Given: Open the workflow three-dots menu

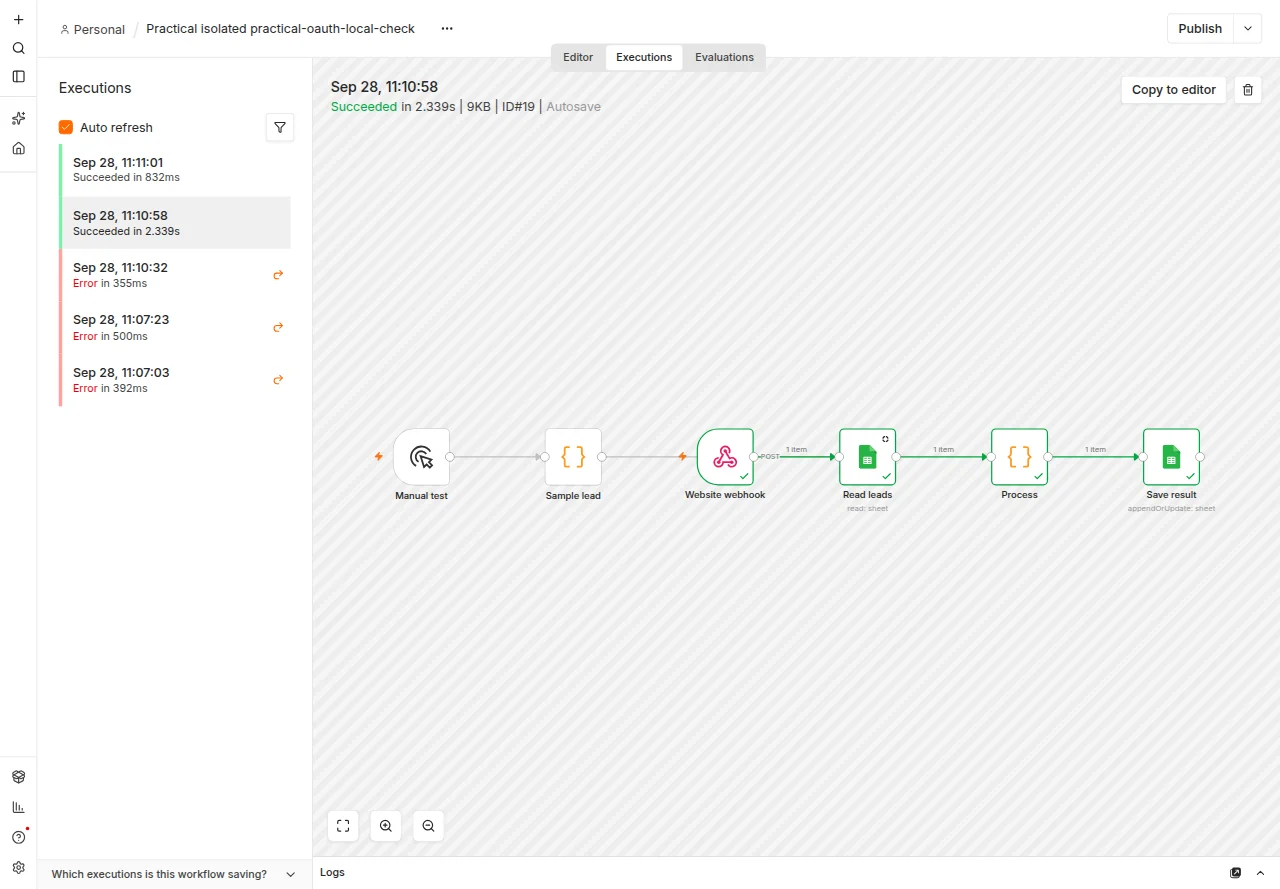Looking at the screenshot, I should click(447, 29).
